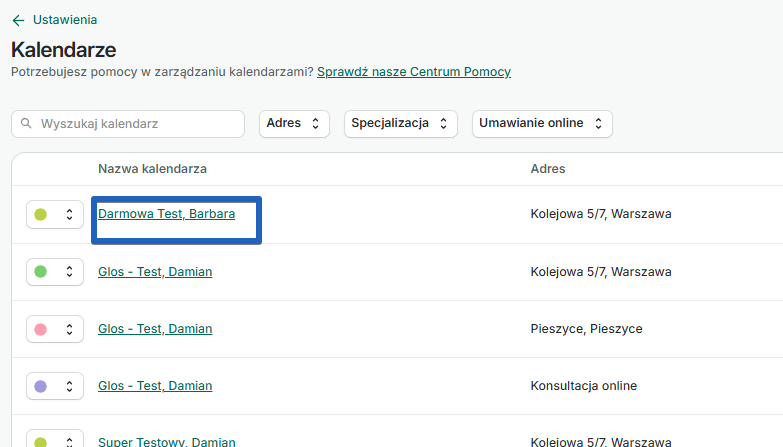Screen dimensions: 783x447
Task: Open the Sprawdź nasze Centrum Pomocy link
Action: [413, 72]
